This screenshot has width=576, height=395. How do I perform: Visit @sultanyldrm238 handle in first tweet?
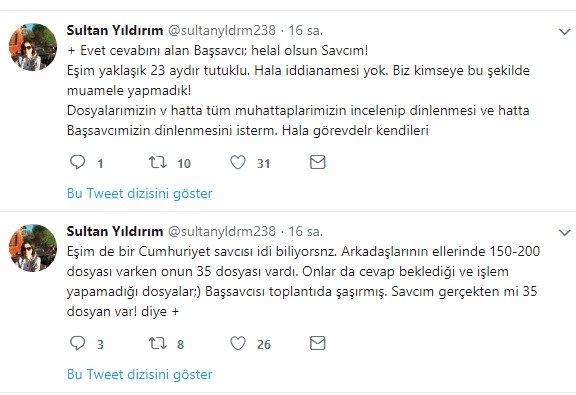(222, 30)
